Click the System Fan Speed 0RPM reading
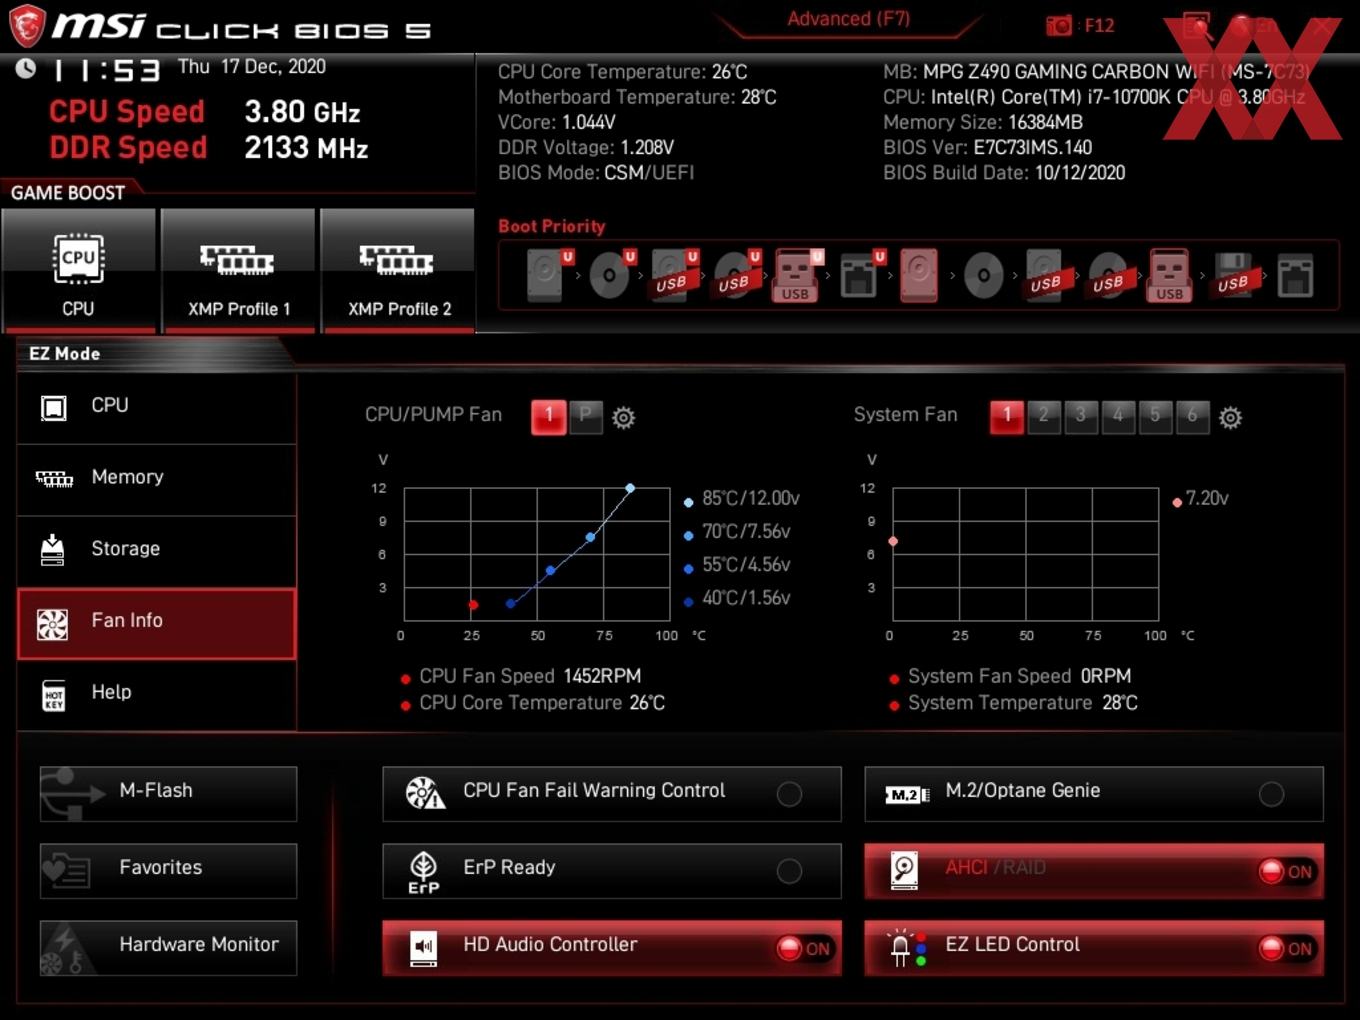 tap(1019, 676)
